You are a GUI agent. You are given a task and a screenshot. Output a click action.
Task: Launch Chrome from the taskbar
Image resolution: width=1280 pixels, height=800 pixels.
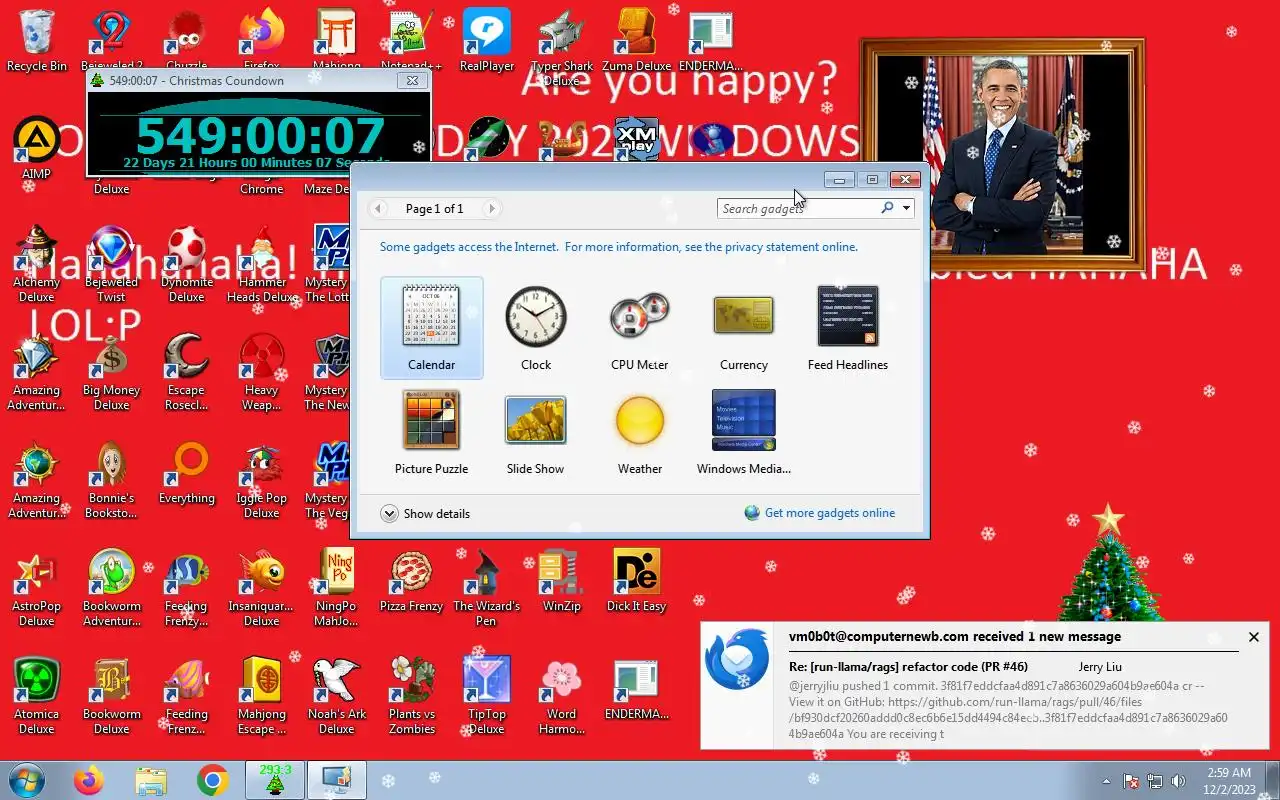coord(212,780)
